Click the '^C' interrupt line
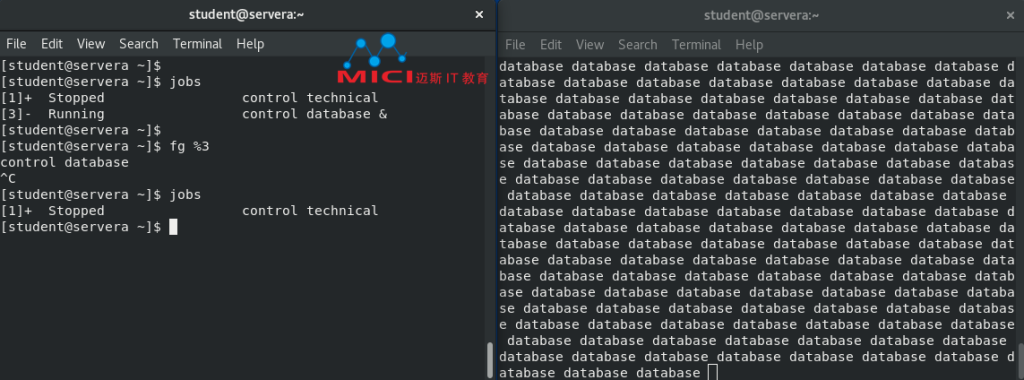Image resolution: width=1024 pixels, height=380 pixels. (8, 178)
